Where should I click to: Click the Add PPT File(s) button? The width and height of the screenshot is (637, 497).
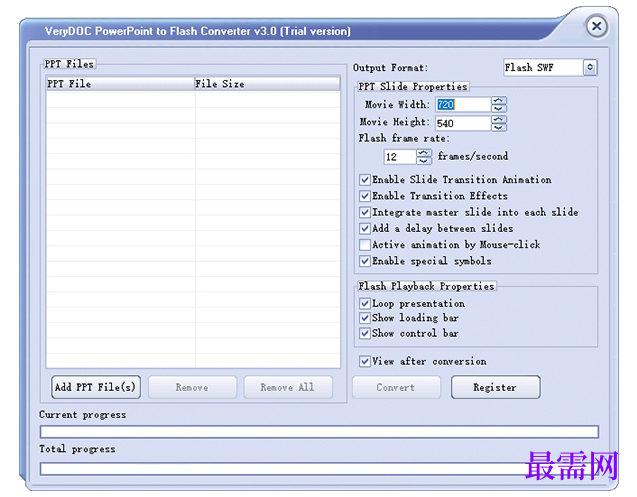(96, 387)
